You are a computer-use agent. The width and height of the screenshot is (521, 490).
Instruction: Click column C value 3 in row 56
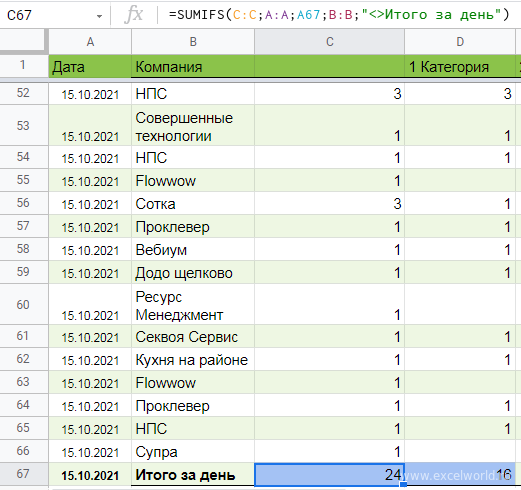click(330, 203)
